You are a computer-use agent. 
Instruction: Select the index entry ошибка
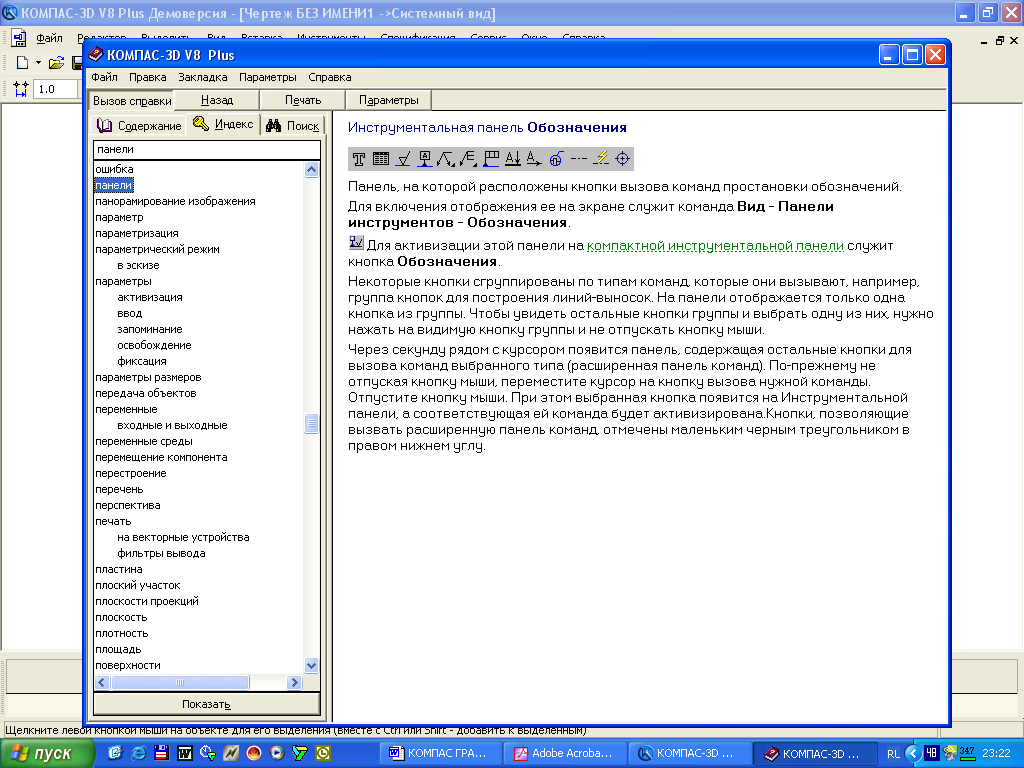point(114,169)
